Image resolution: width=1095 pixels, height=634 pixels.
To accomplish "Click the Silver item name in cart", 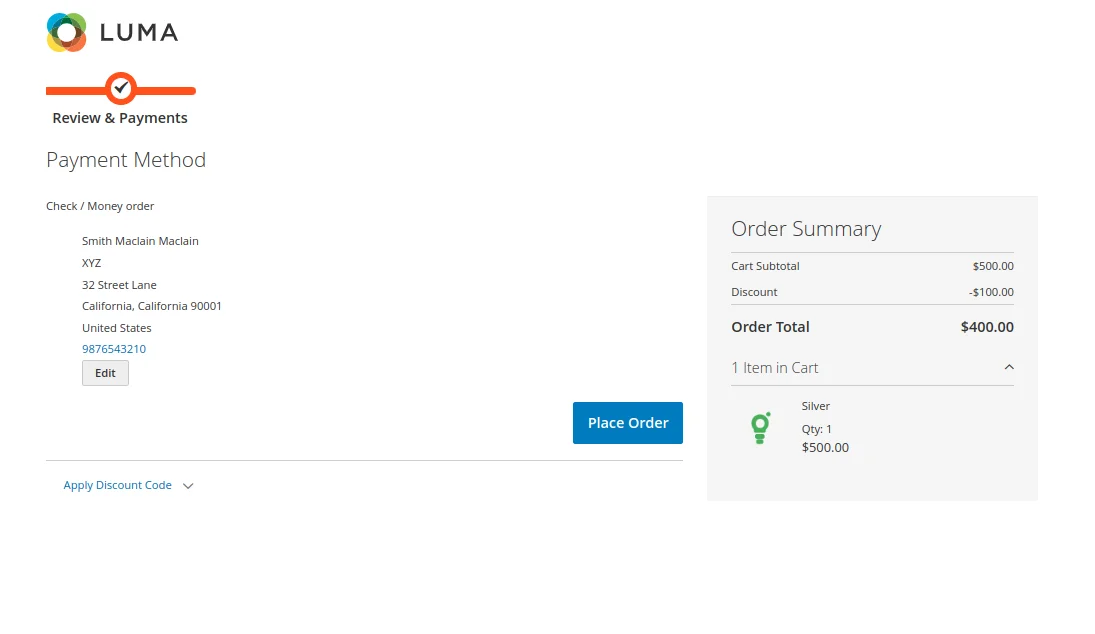I will 815,406.
